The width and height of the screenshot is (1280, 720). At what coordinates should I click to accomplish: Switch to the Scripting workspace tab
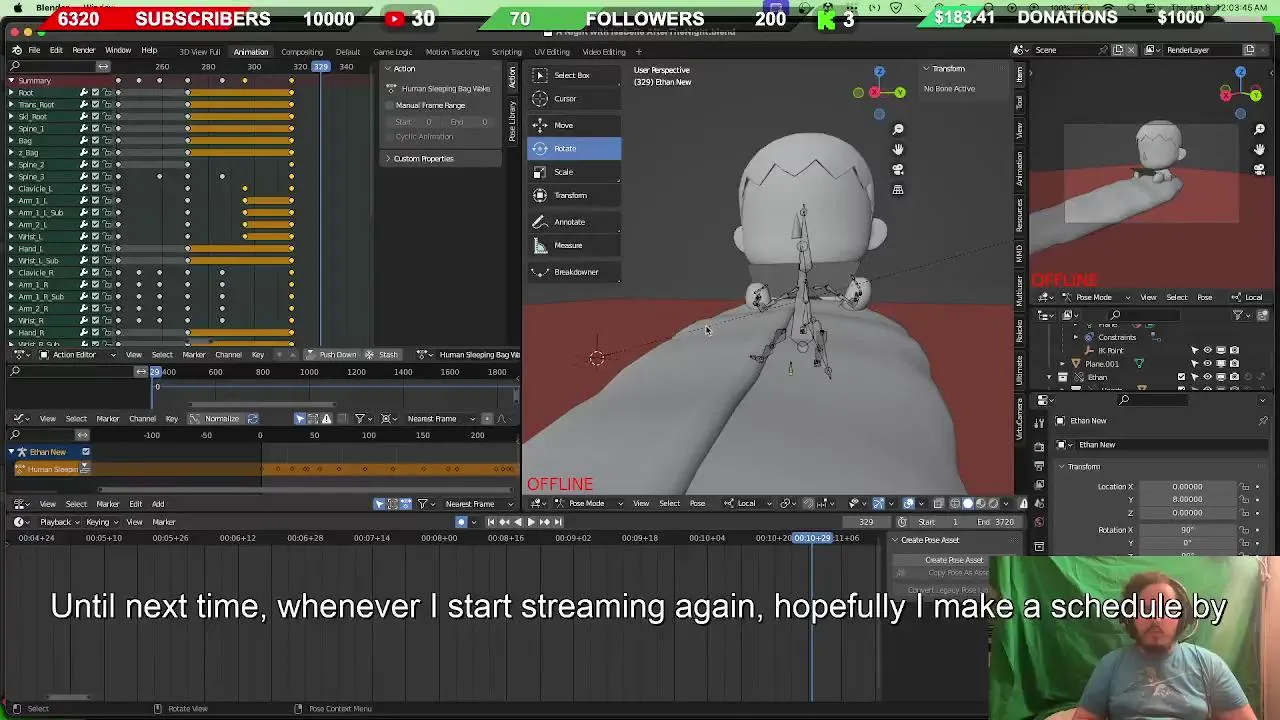(506, 52)
